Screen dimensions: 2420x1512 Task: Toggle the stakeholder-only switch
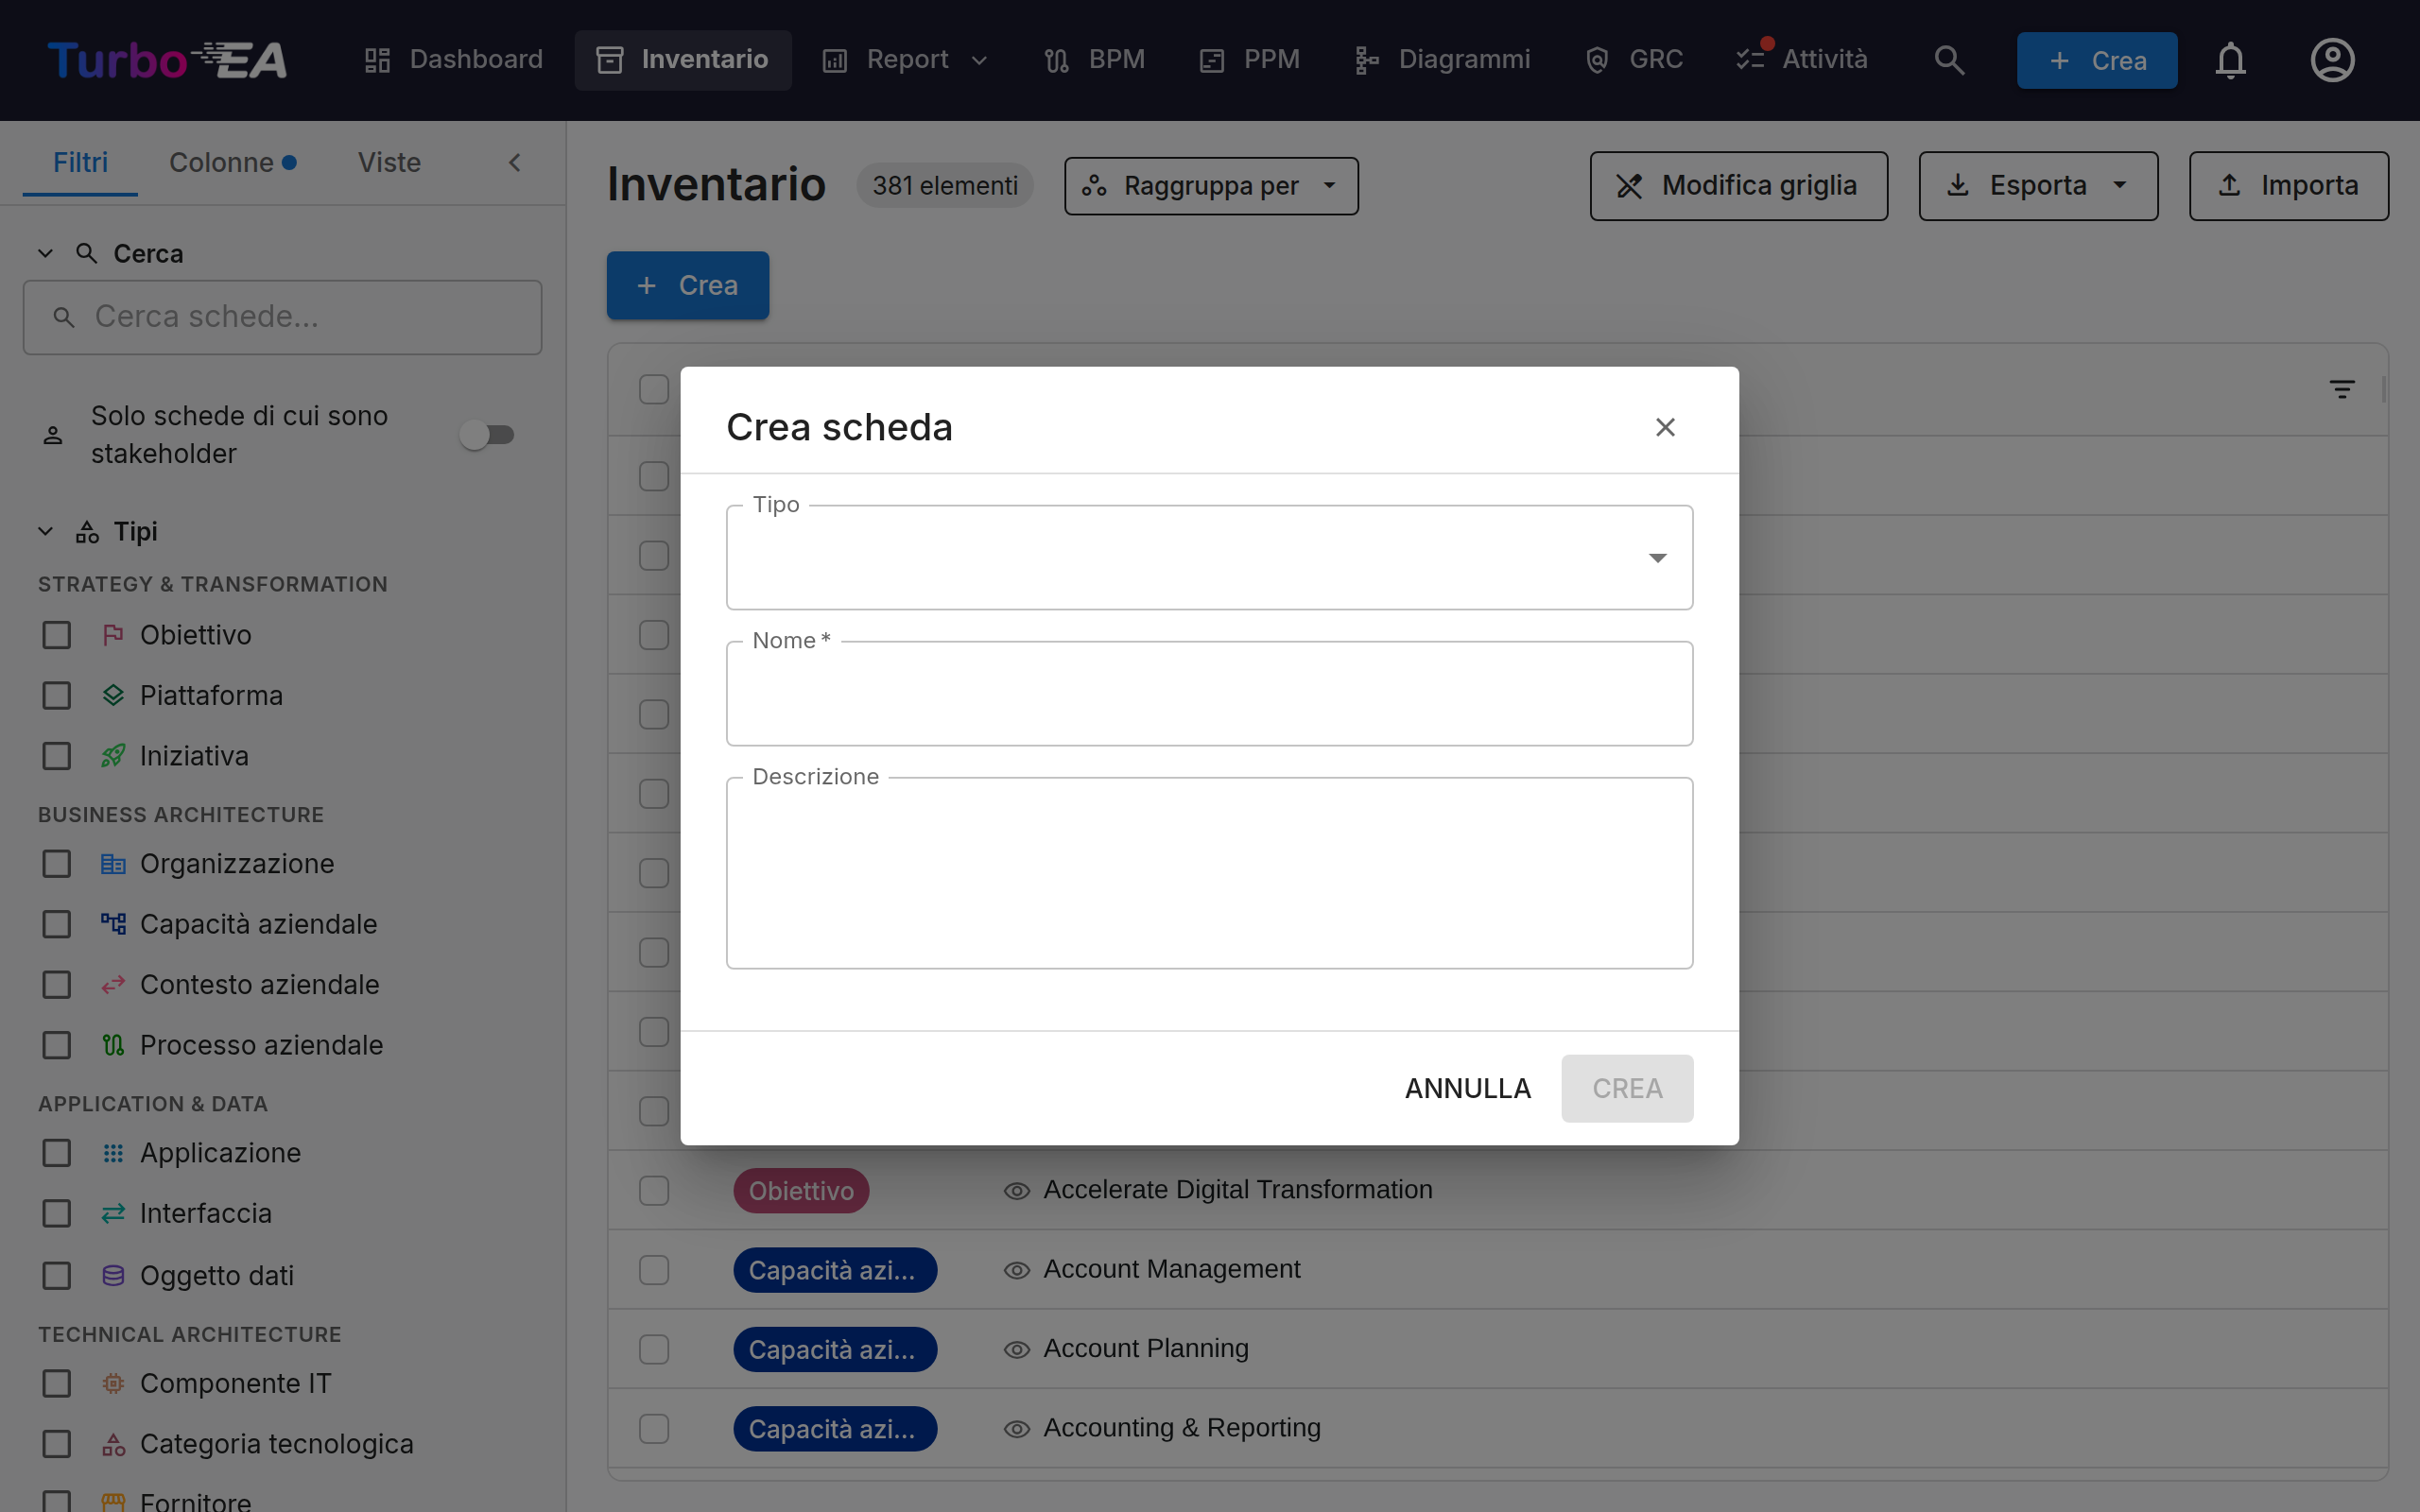click(487, 434)
